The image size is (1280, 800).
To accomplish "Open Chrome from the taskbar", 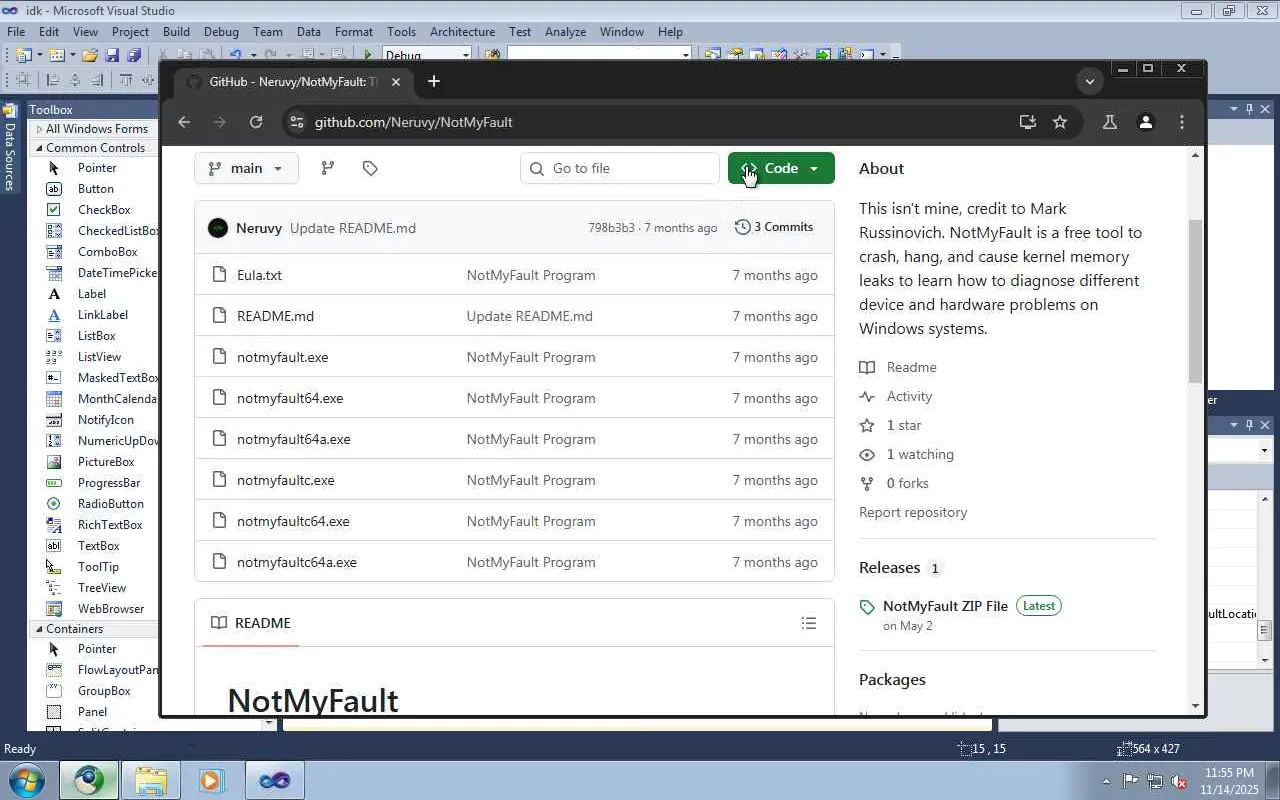I will click(89, 780).
